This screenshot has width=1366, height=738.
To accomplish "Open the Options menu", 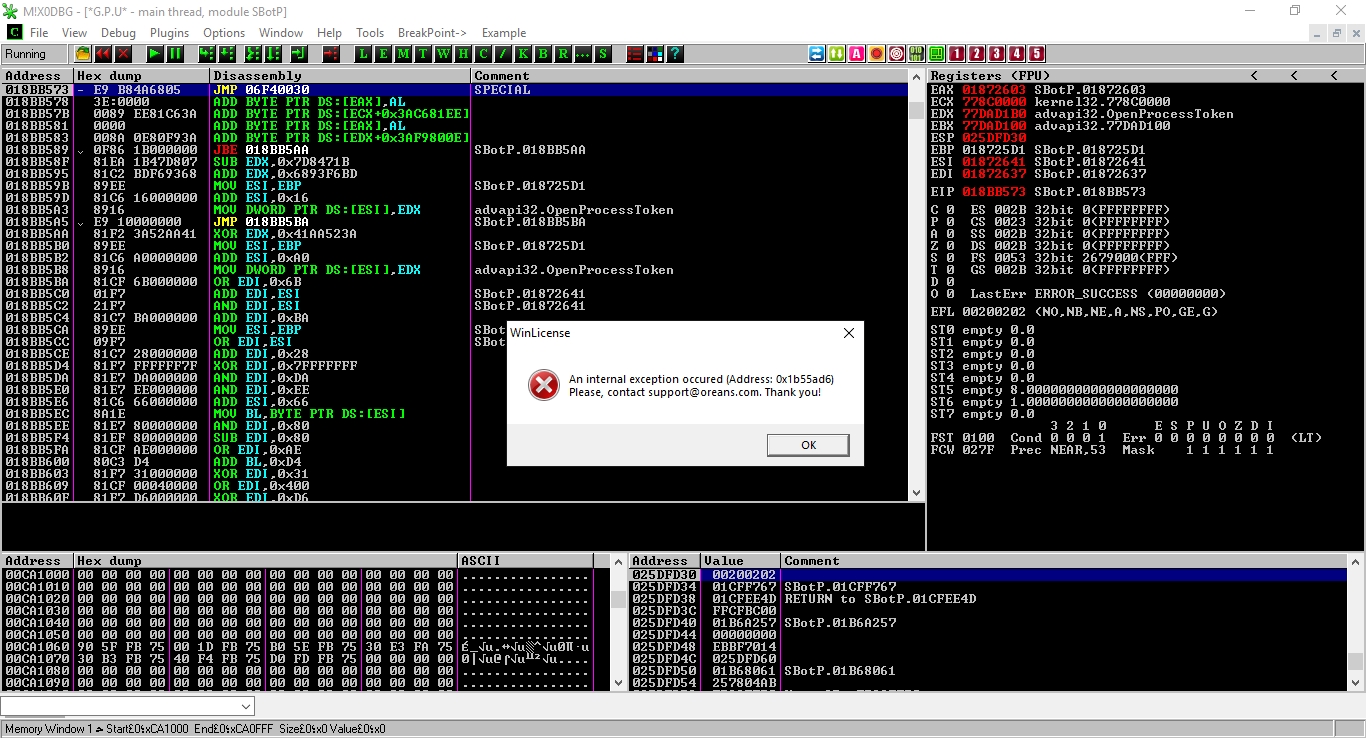I will tap(224, 33).
